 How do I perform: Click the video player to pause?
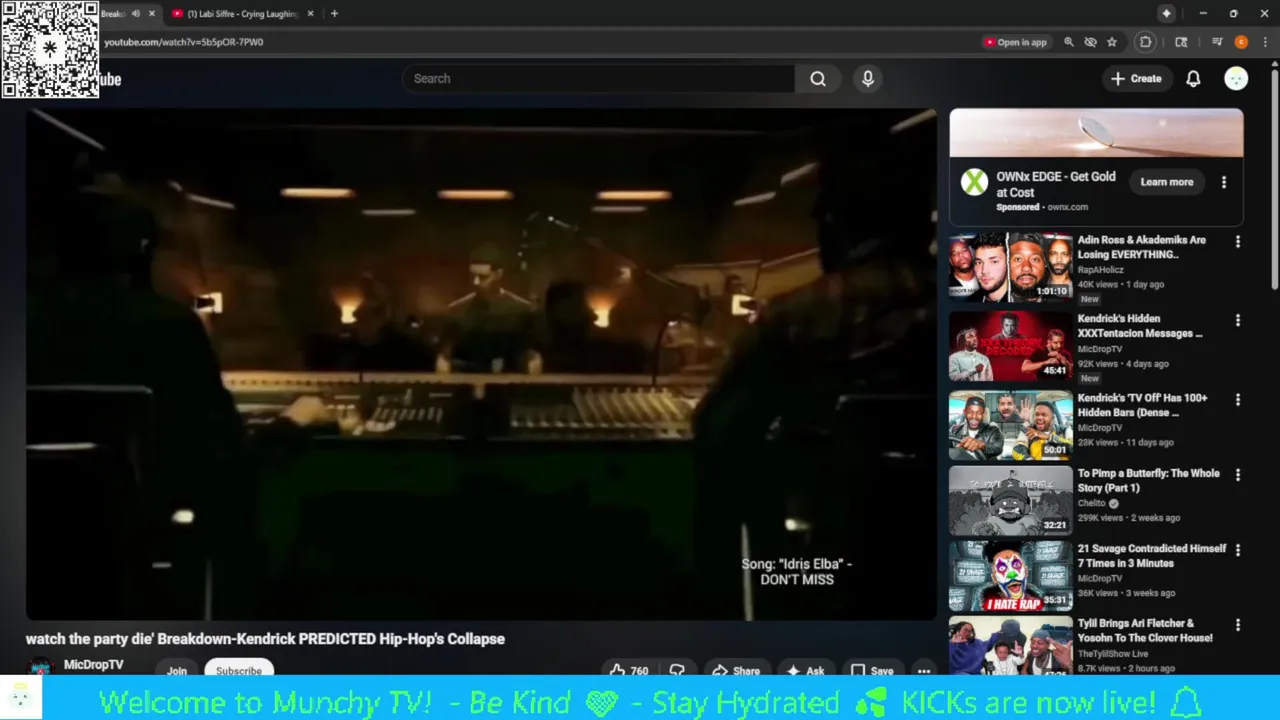[x=481, y=364]
